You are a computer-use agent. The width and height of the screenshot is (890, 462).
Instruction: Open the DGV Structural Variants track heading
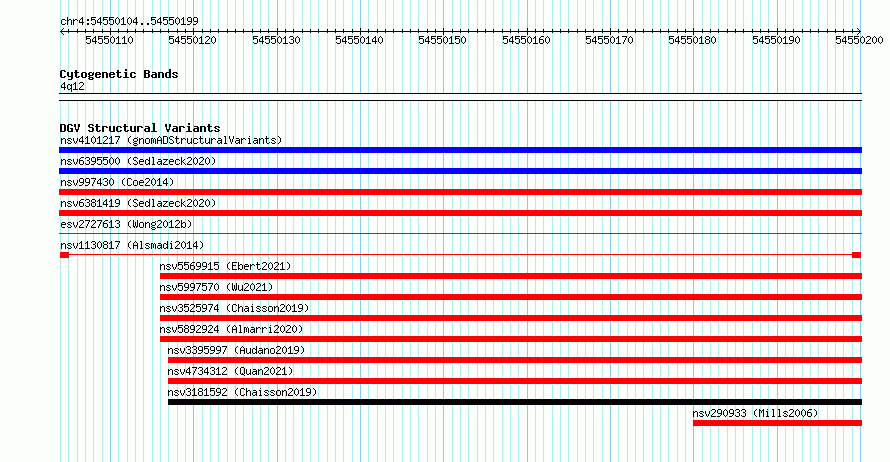click(x=140, y=128)
